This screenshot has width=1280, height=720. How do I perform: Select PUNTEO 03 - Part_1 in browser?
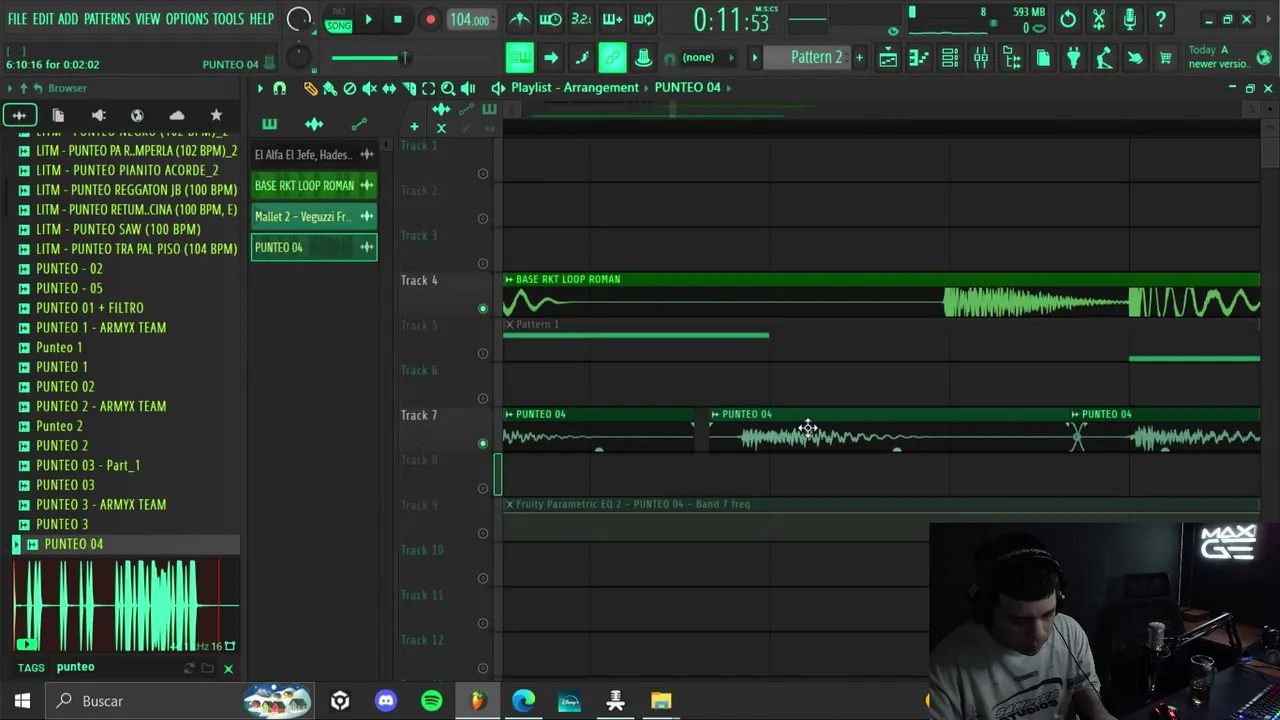coord(88,465)
